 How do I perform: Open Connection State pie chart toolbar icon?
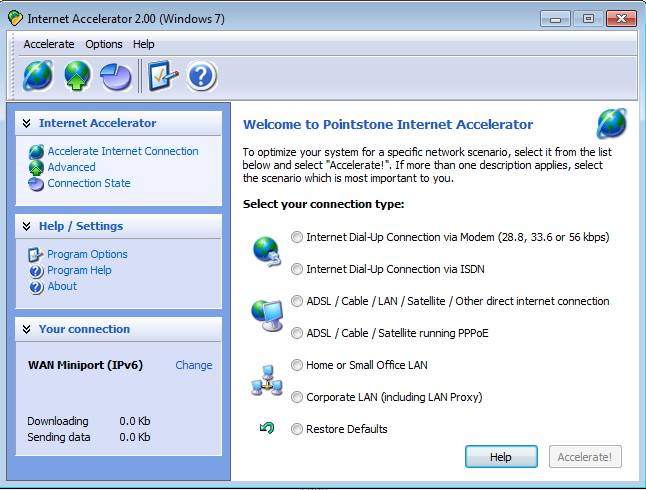(116, 76)
